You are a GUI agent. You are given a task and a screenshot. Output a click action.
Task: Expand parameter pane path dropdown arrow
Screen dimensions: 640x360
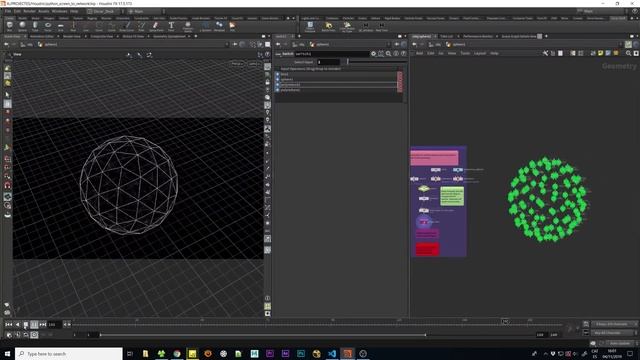click(x=389, y=44)
